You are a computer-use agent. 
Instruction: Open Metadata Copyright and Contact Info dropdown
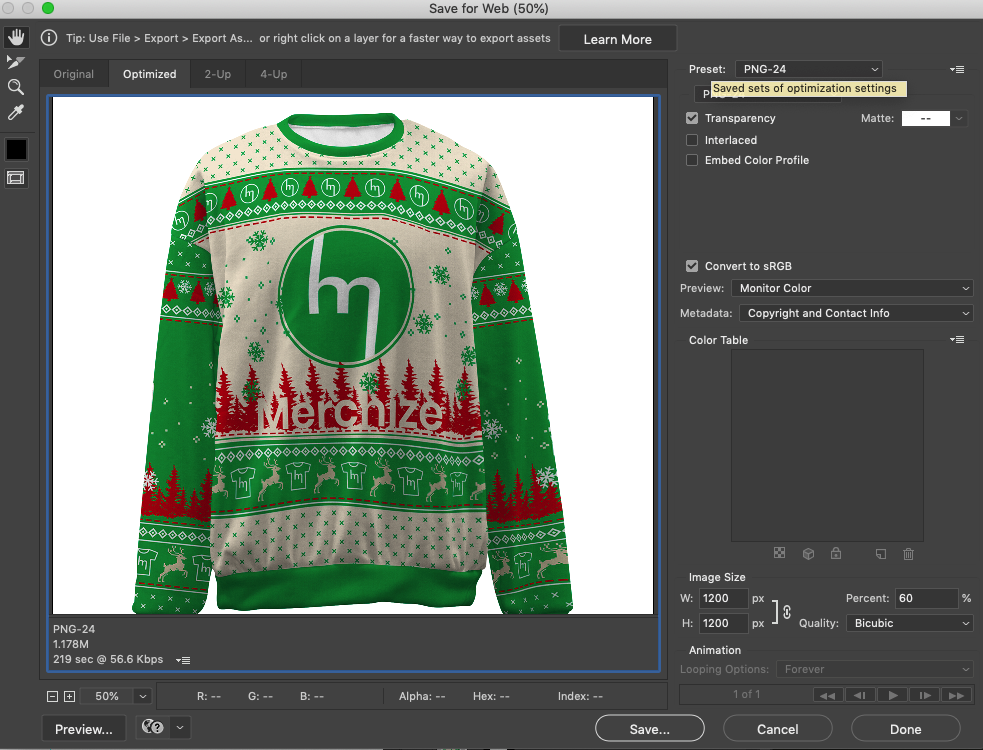pos(856,313)
